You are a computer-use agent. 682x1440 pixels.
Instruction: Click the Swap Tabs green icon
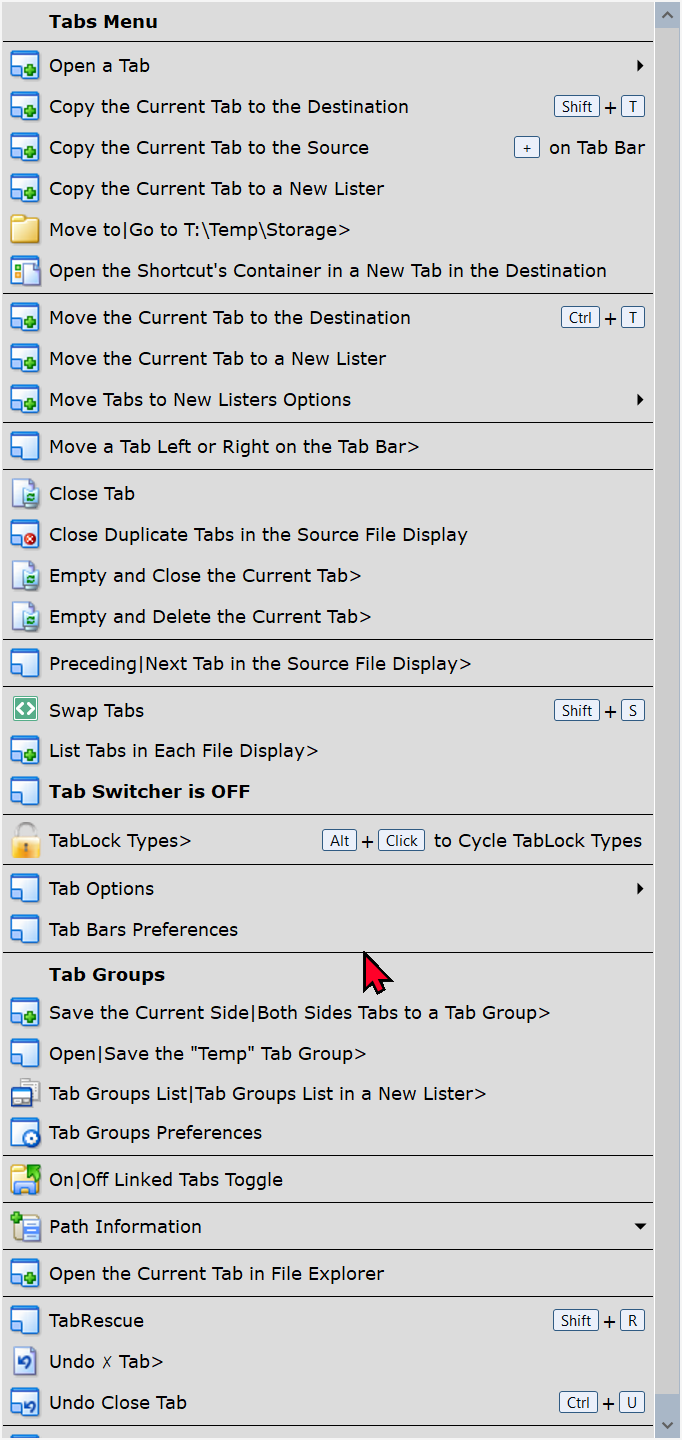pos(24,710)
